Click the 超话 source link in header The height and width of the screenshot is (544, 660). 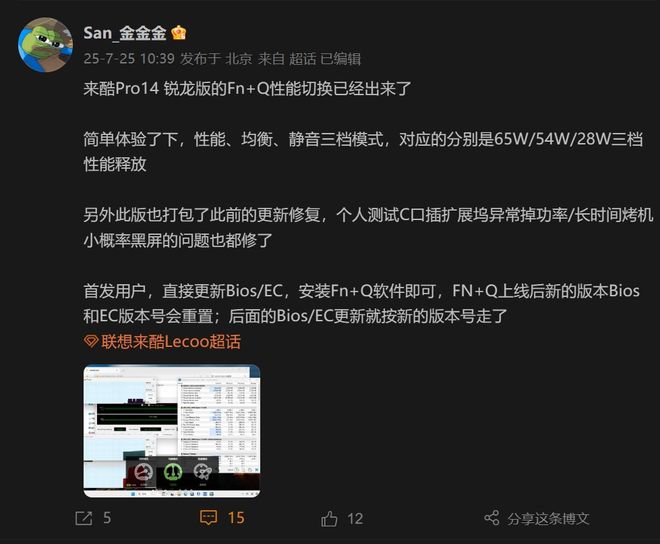303,59
